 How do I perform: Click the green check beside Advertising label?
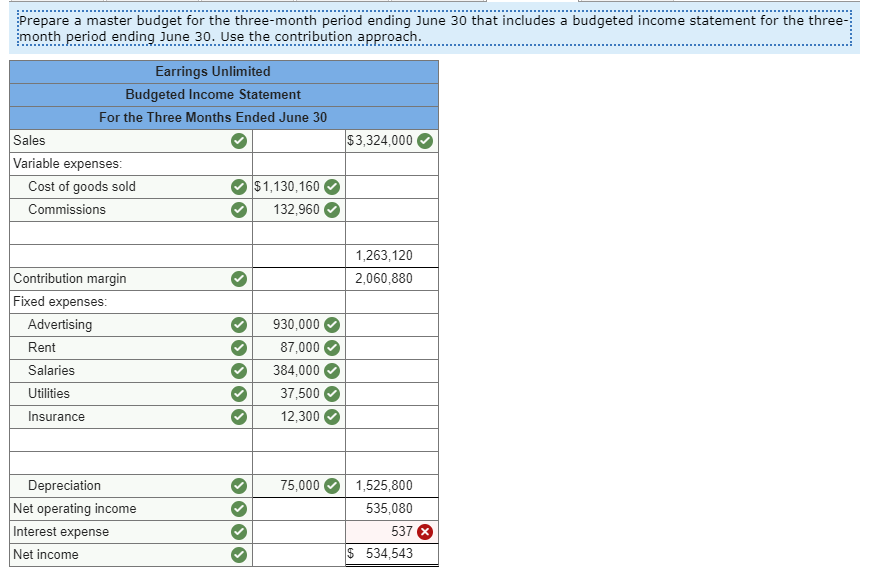(239, 325)
